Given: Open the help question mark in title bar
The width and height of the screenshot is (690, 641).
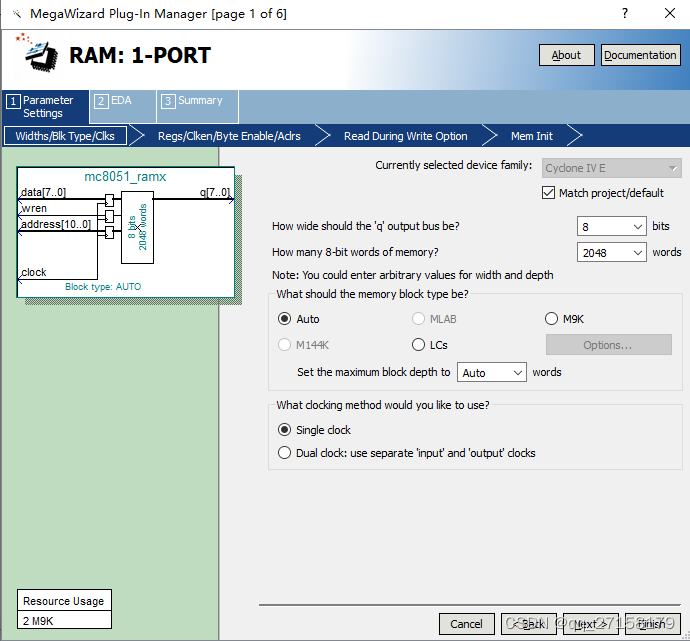Looking at the screenshot, I should 625,13.
